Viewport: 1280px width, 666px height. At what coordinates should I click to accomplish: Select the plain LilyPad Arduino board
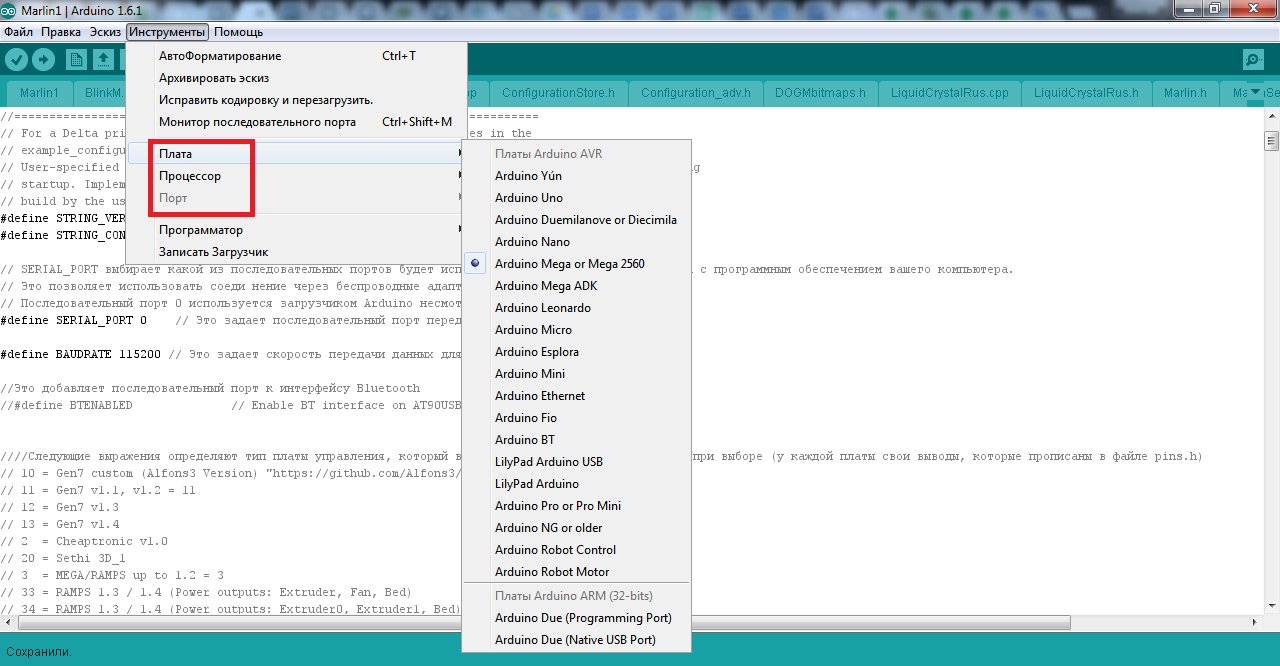pos(577,484)
